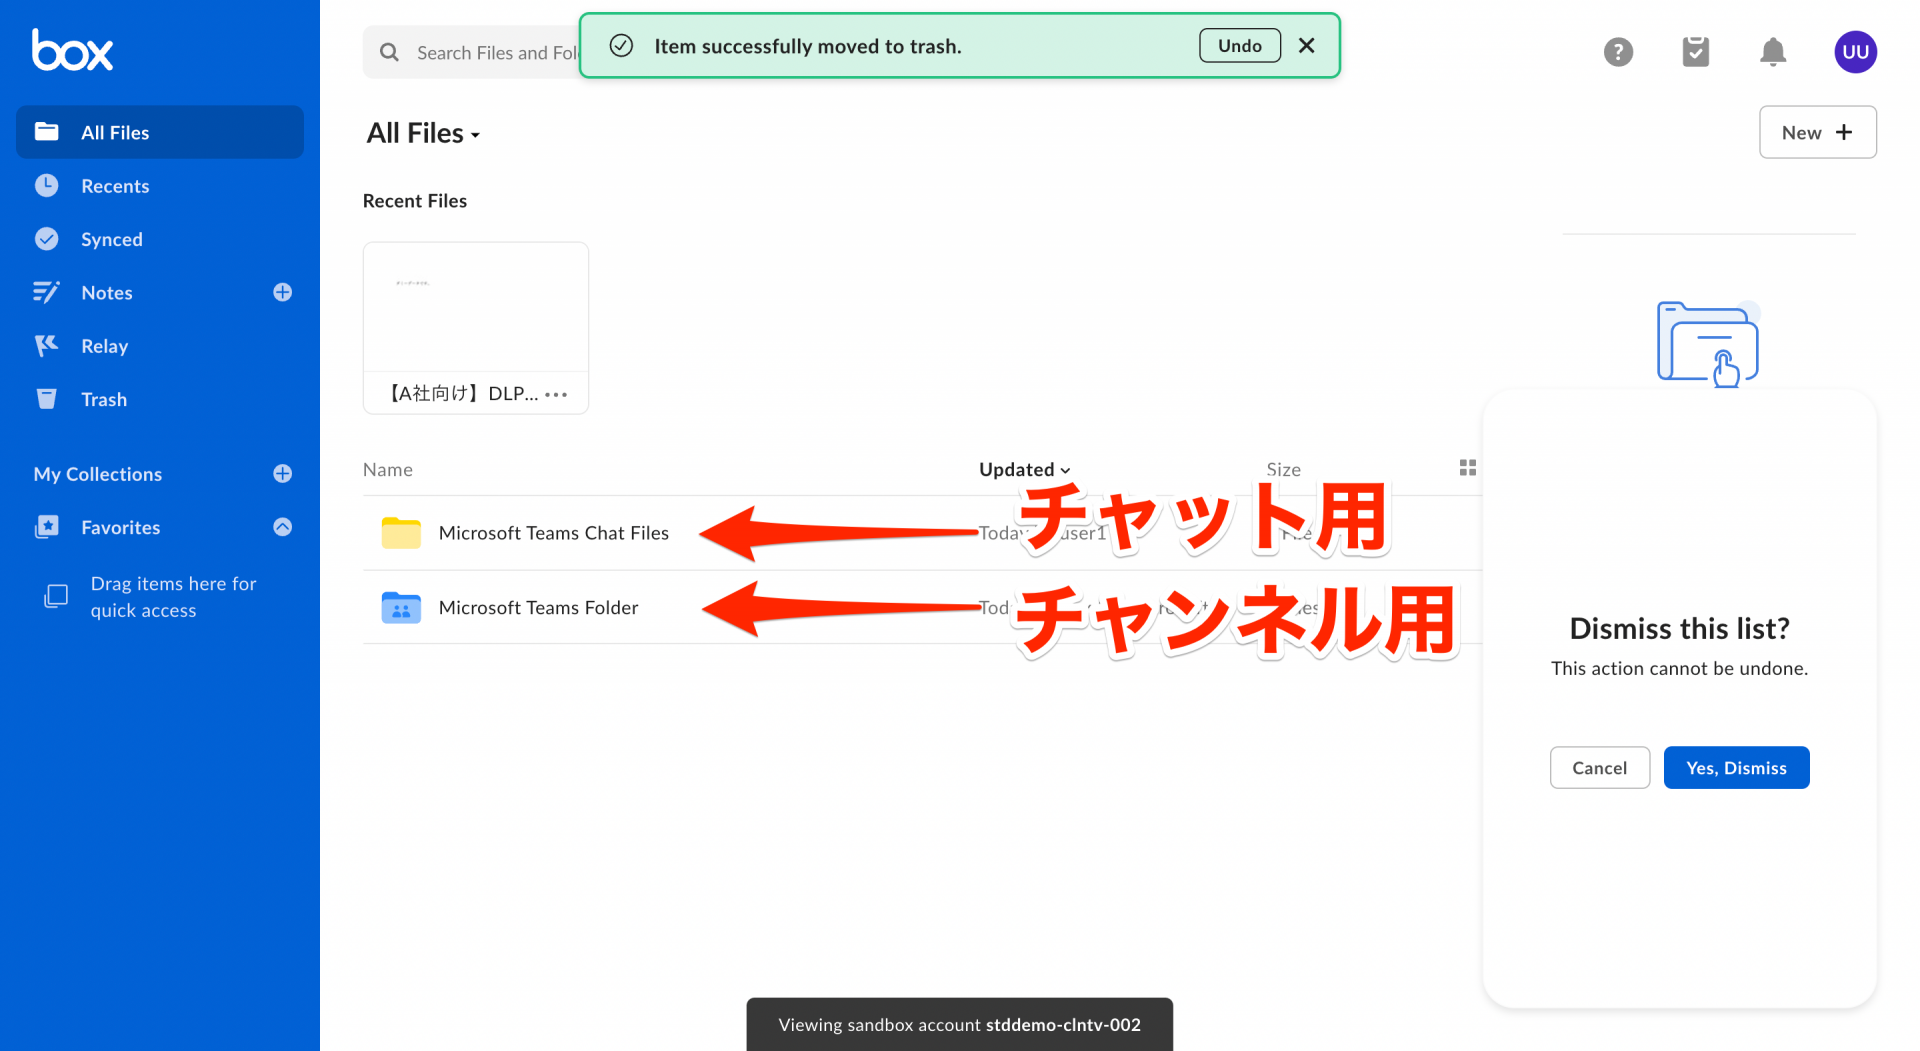This screenshot has width=1920, height=1051.
Task: Open the notifications bell
Action: 1772,52
